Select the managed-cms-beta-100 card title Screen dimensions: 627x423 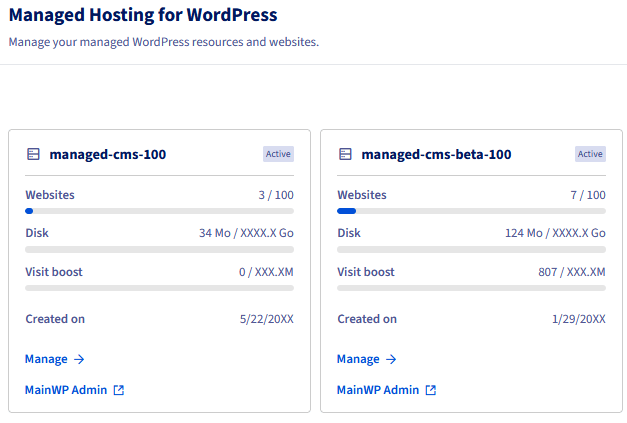tap(436, 154)
